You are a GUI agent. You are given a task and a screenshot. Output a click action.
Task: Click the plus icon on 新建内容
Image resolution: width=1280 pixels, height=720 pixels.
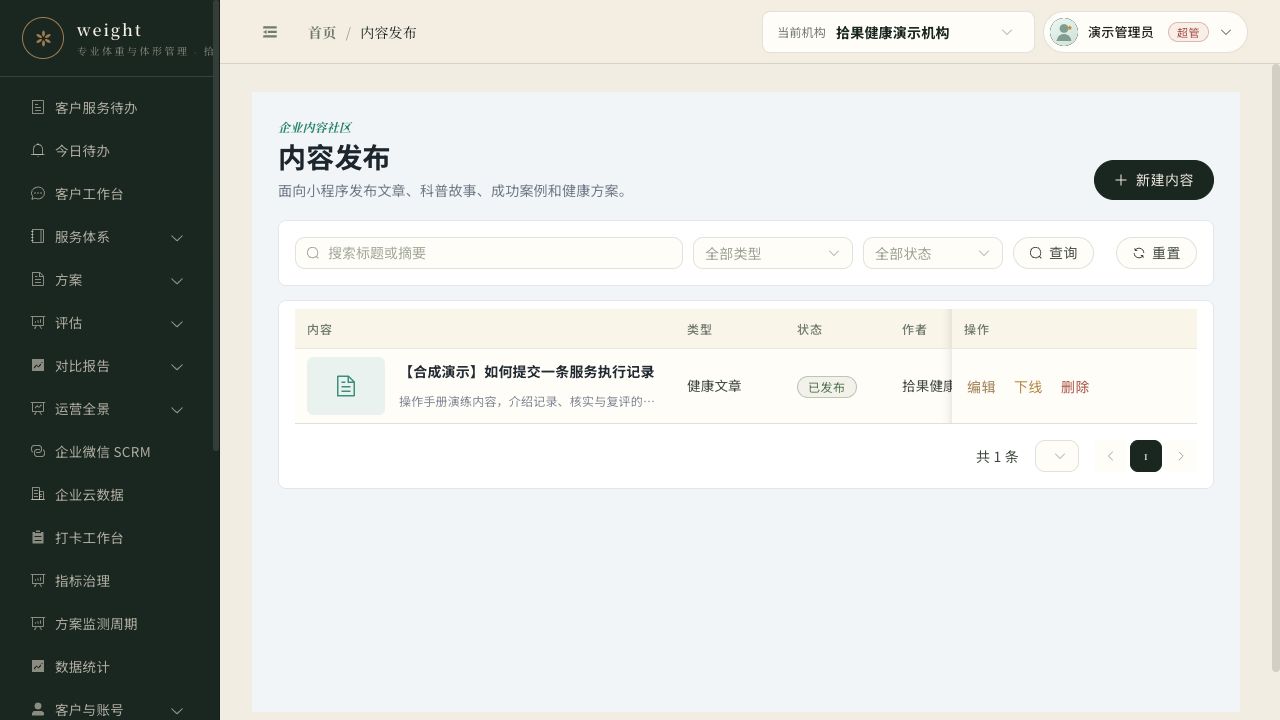1121,180
